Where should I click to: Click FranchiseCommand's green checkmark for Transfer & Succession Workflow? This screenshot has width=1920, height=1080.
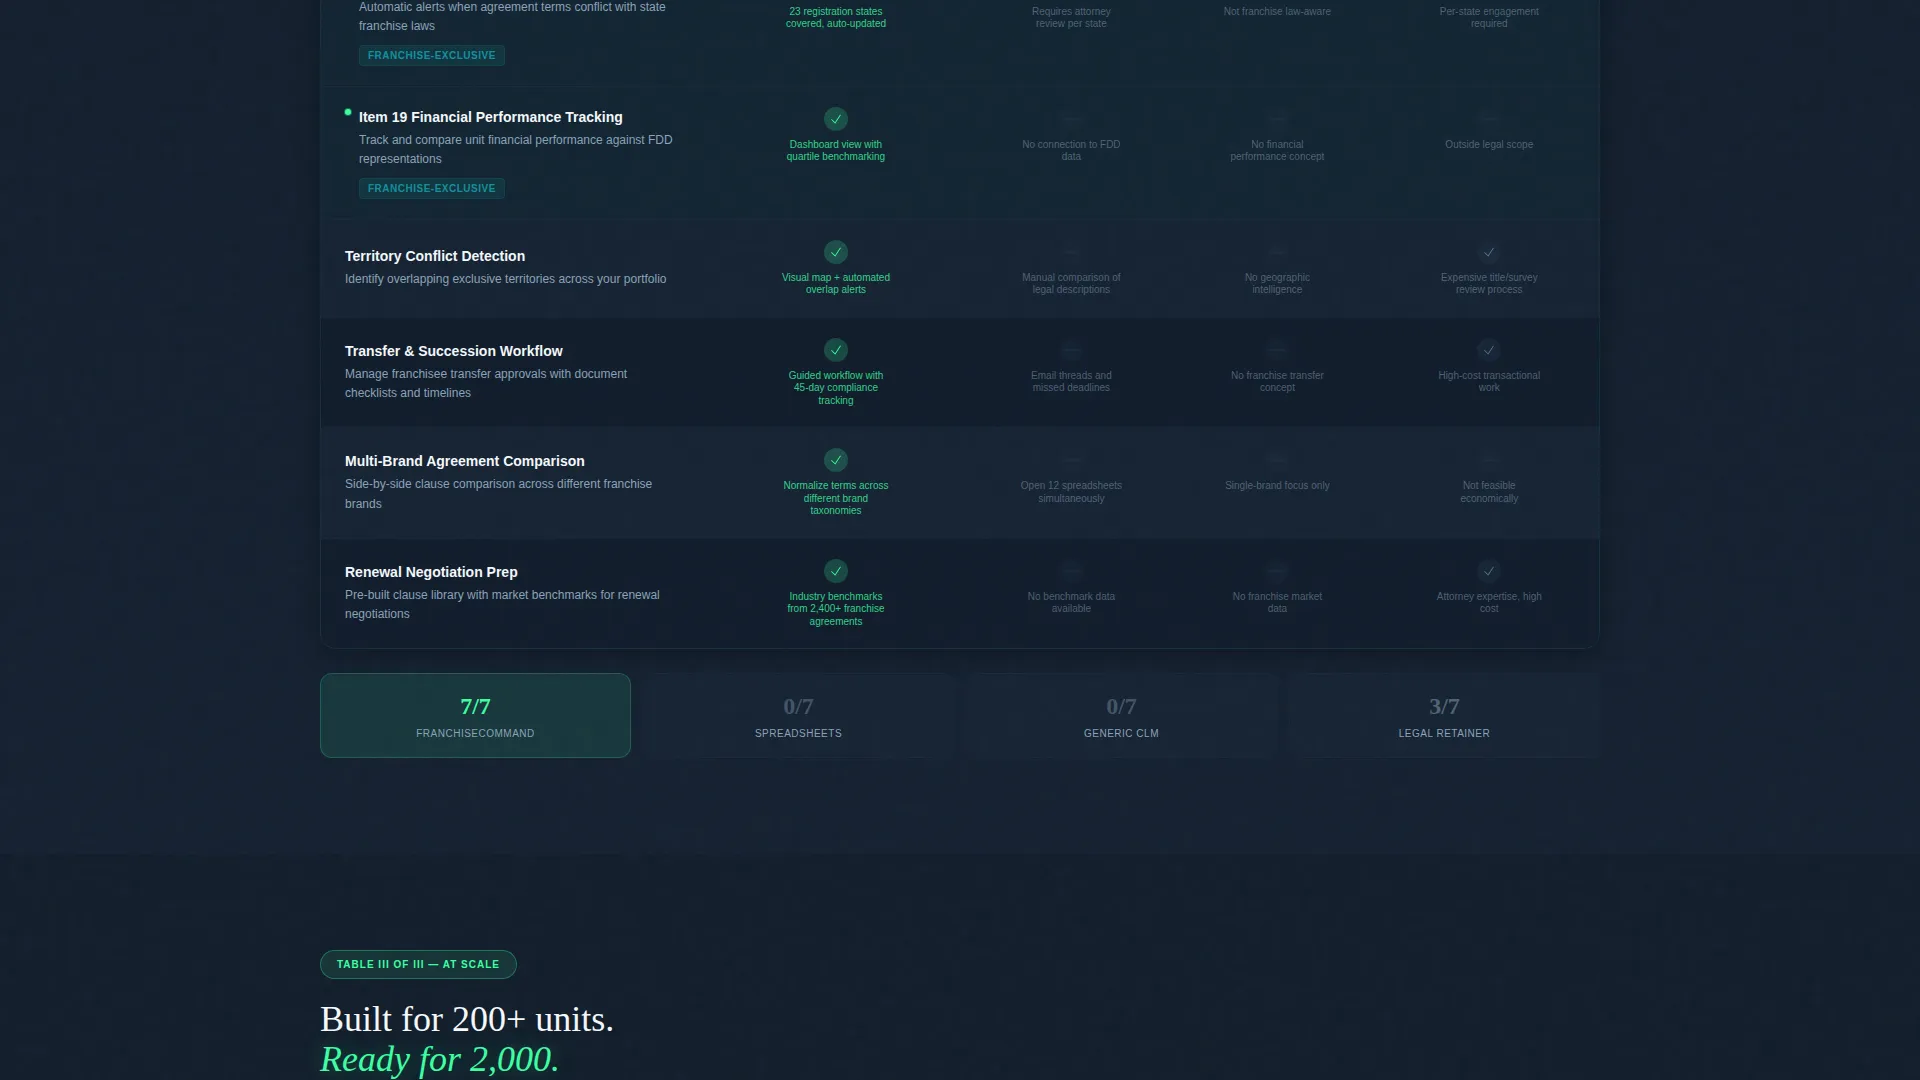pos(836,350)
